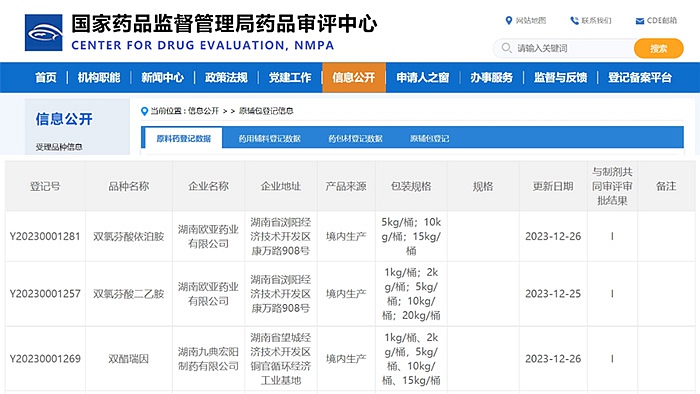Viewport: 700px width, 394px height.
Task: Click the 产品来源 column header
Action: point(346,186)
